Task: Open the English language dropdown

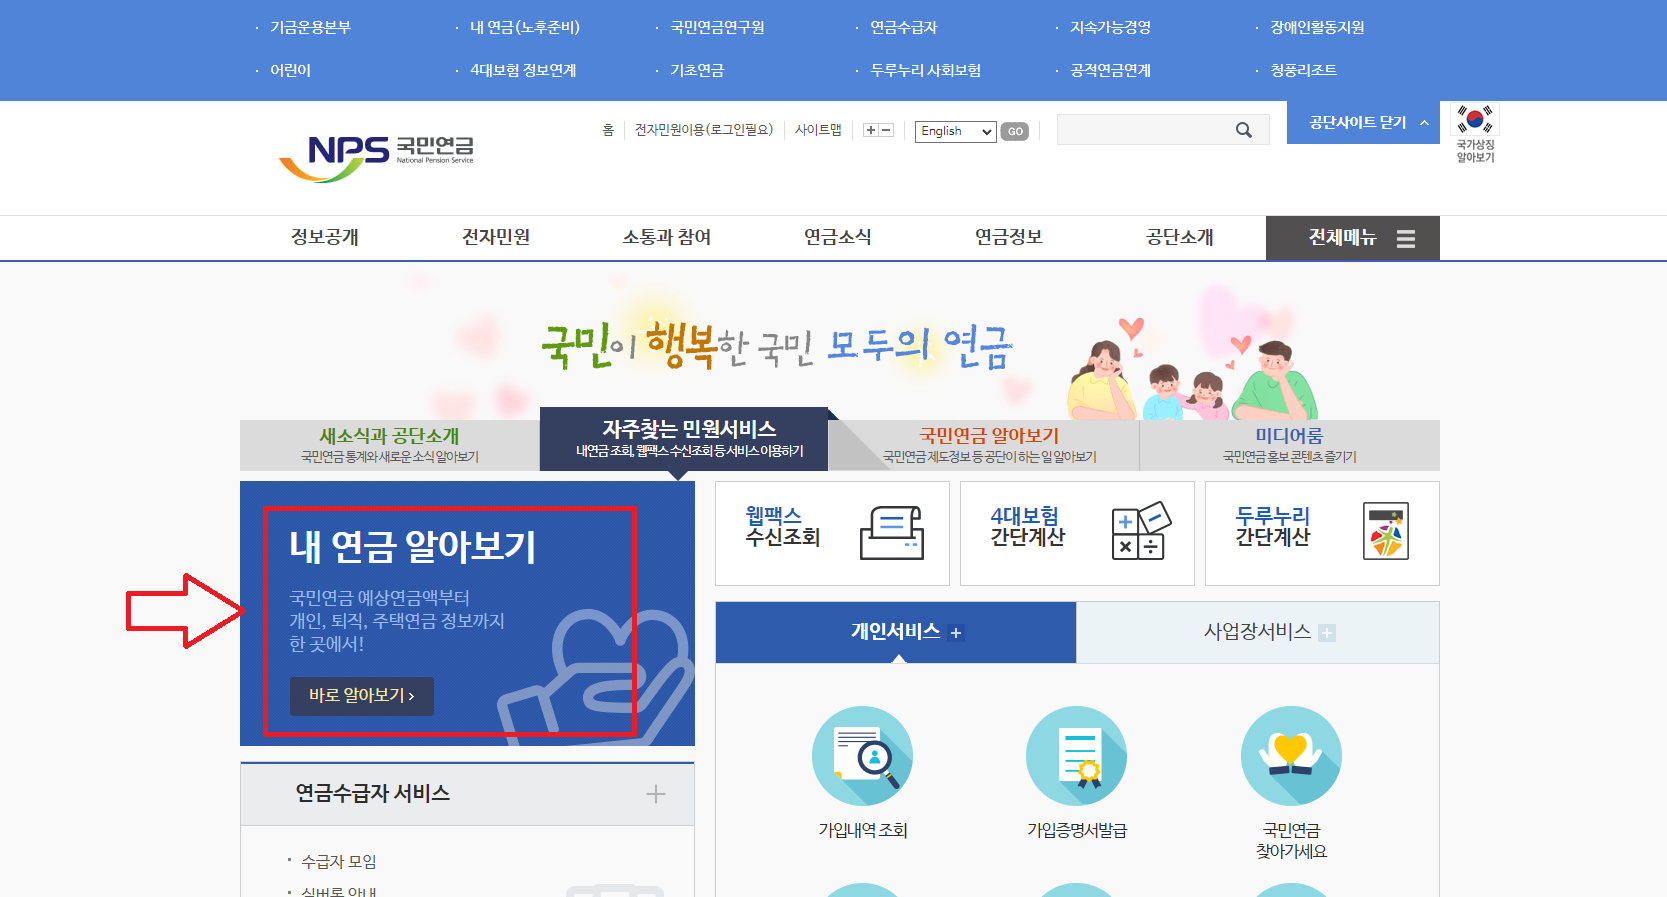Action: pos(956,131)
